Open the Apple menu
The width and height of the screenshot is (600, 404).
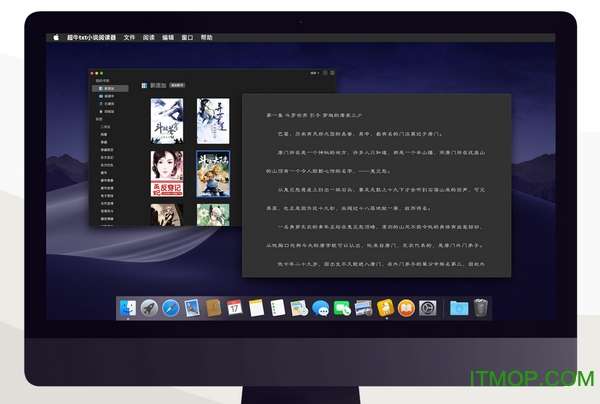56,37
